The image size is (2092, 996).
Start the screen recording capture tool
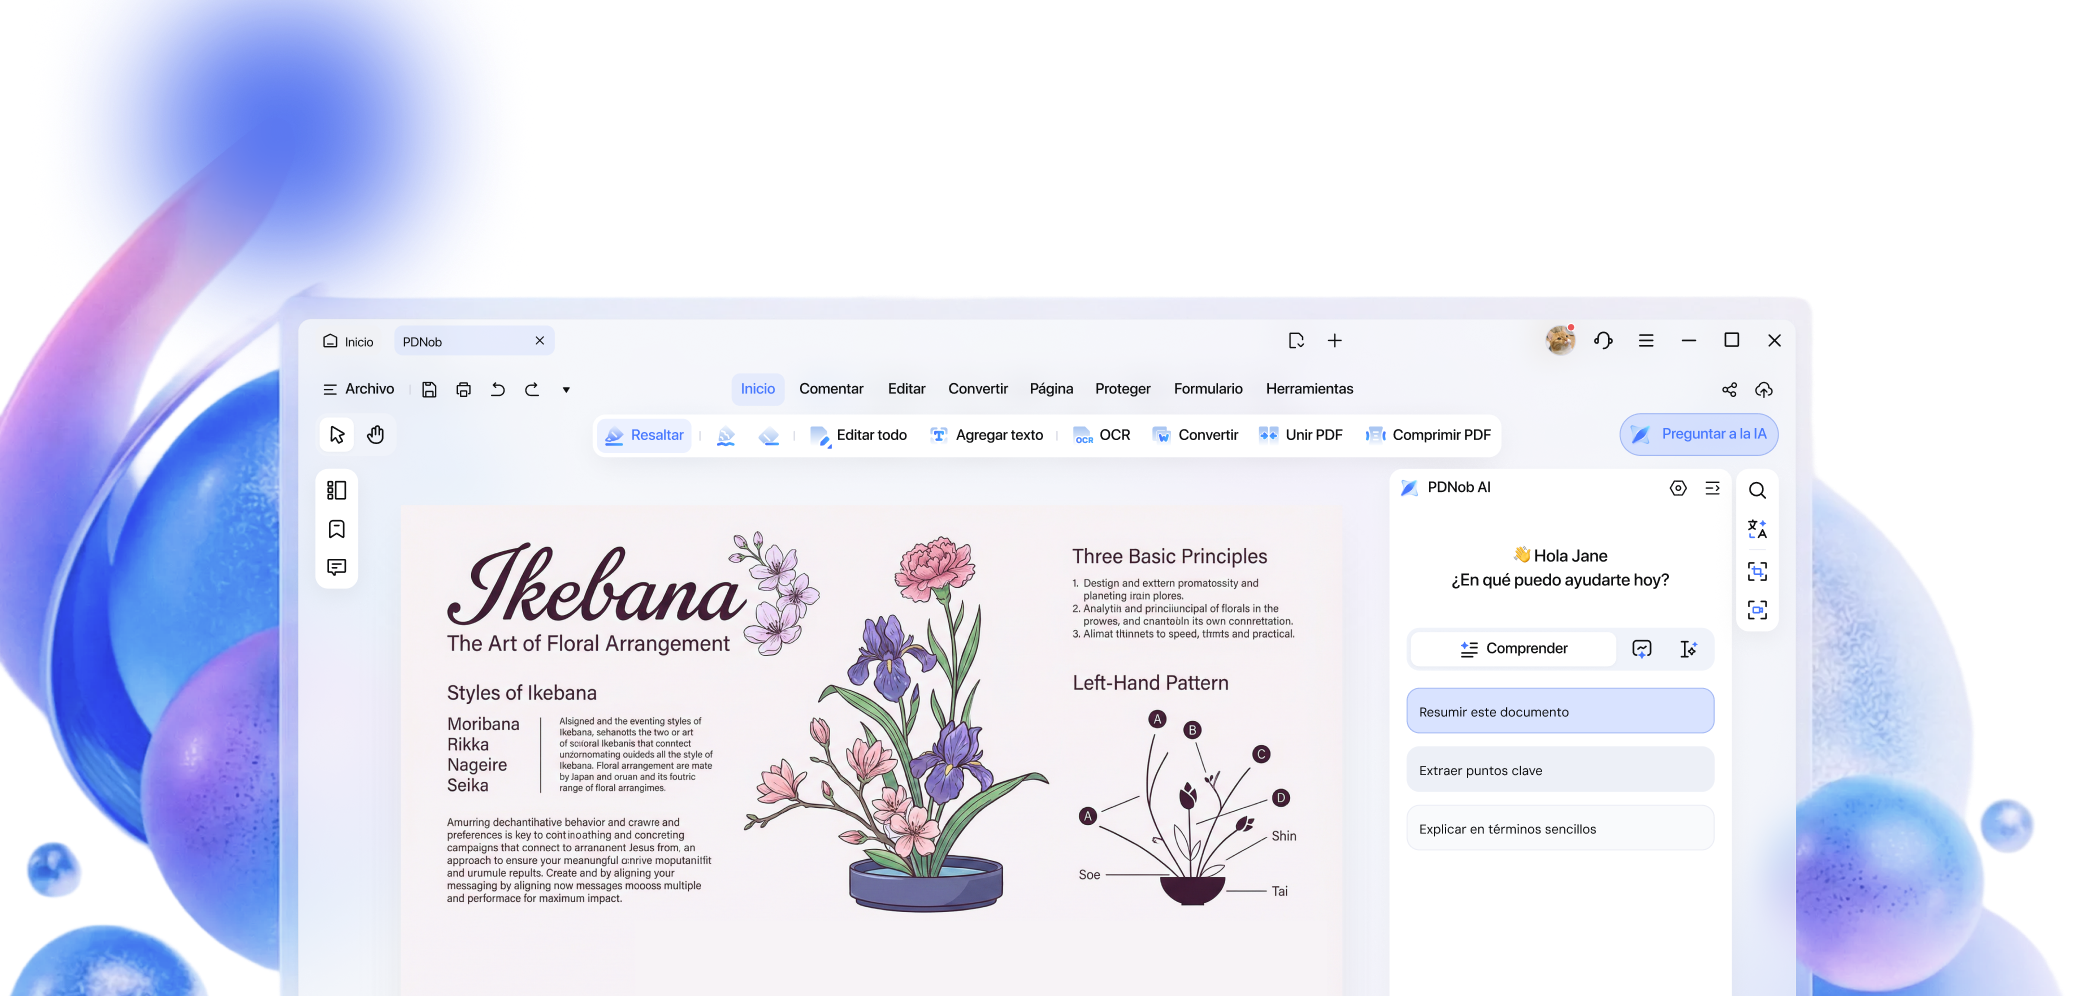1757,610
